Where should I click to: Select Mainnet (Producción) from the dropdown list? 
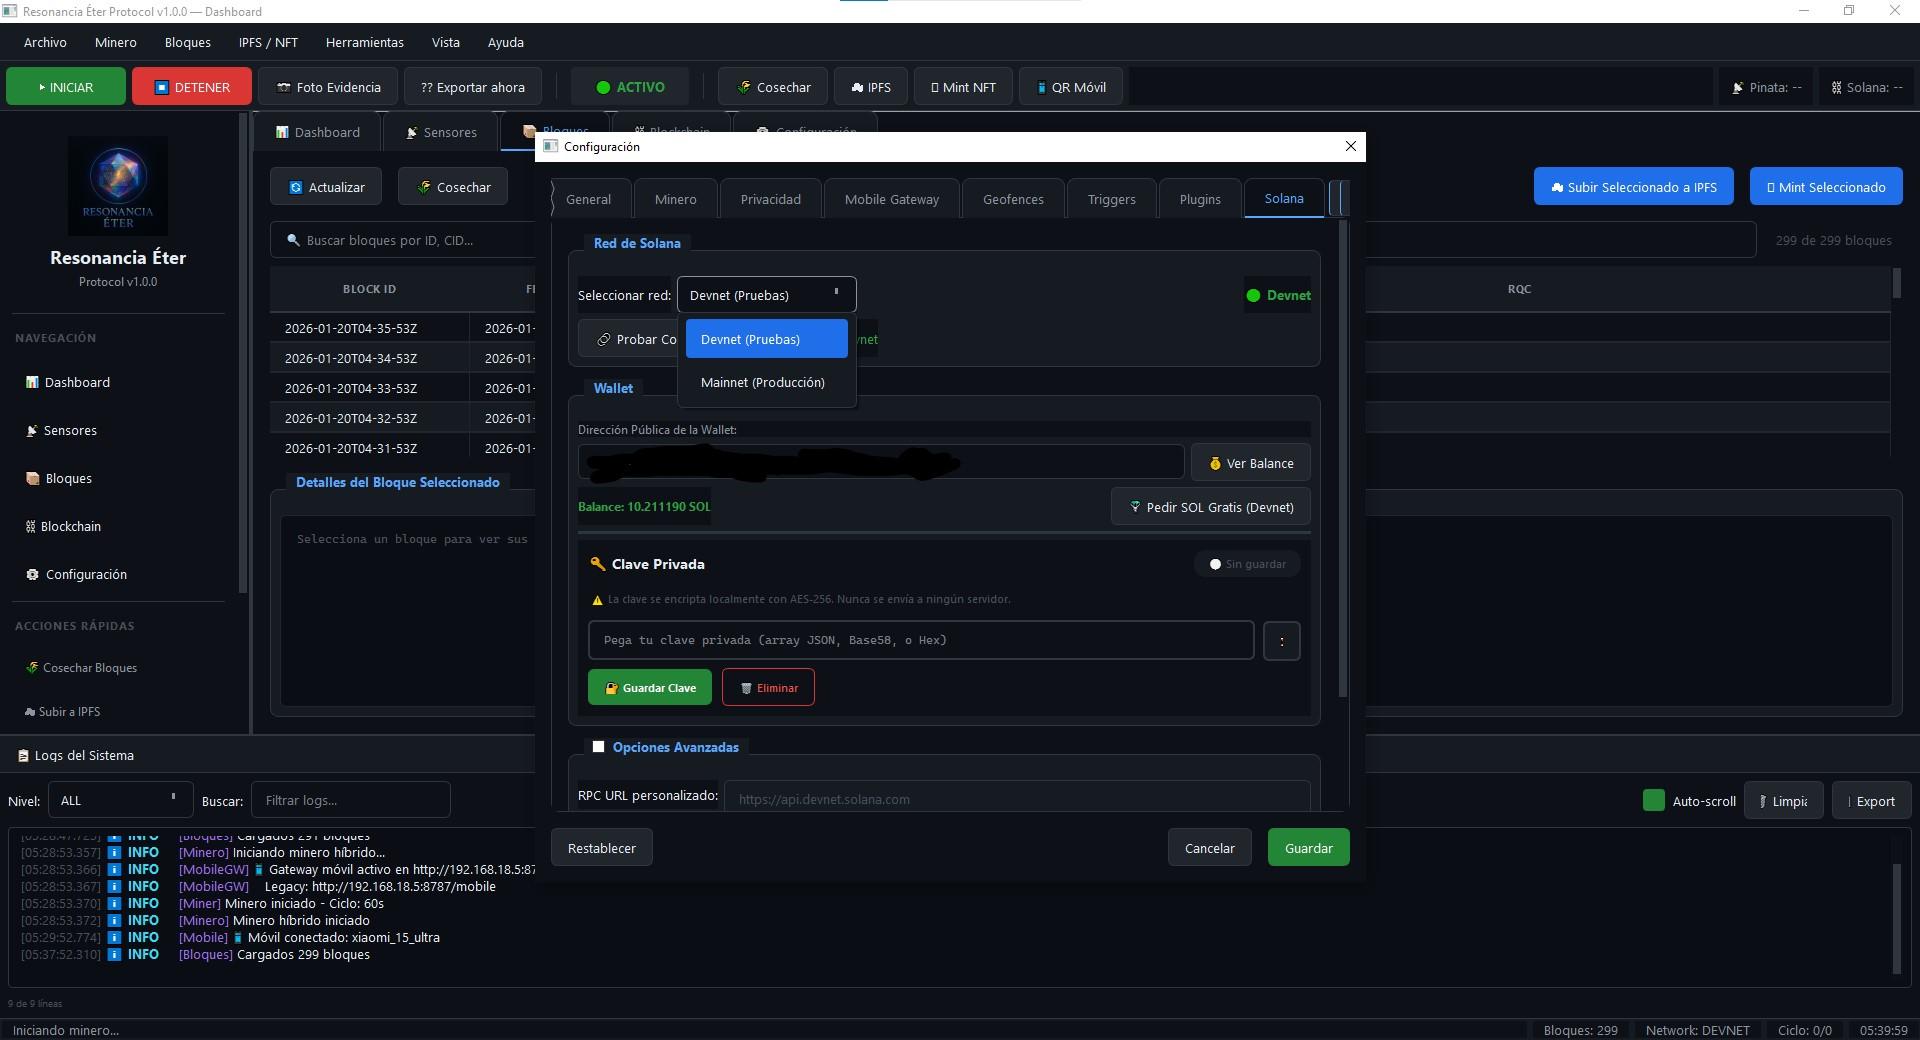click(x=763, y=383)
